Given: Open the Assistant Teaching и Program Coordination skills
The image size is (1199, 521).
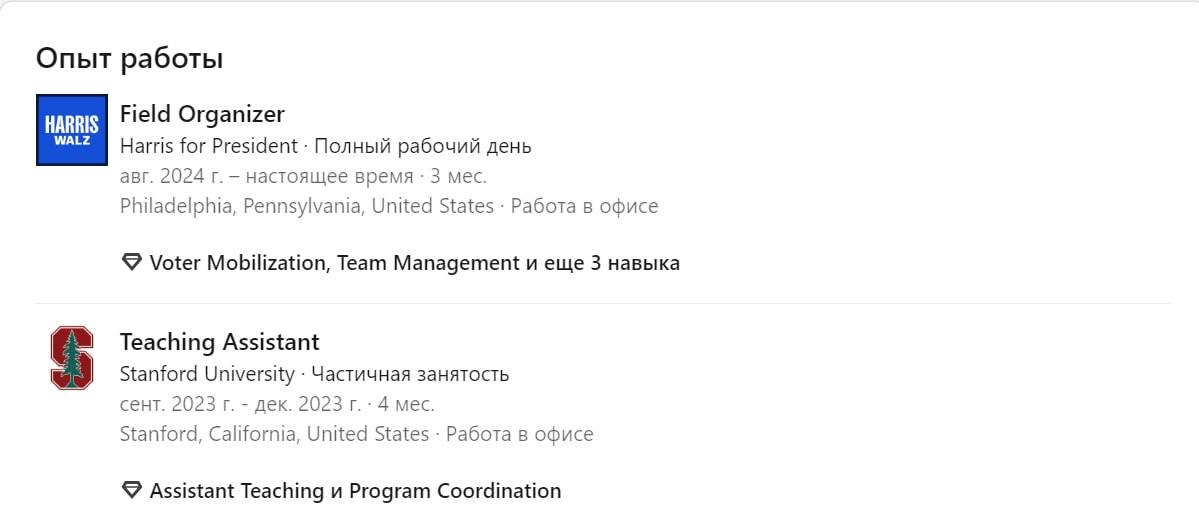Looking at the screenshot, I should [x=356, y=490].
